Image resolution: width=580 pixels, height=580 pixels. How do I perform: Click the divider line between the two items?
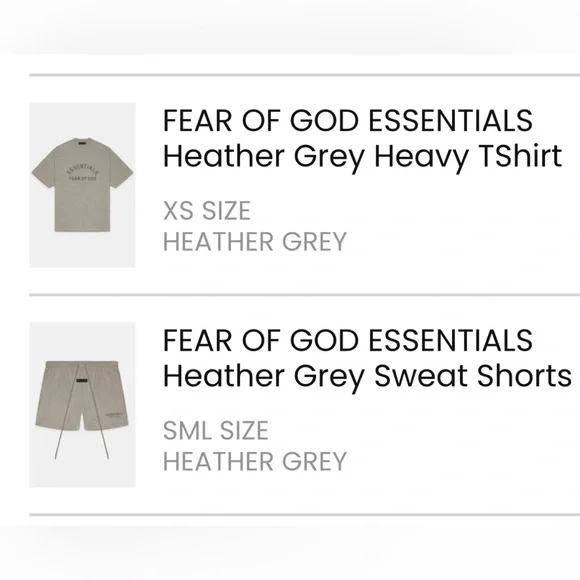tap(305, 295)
